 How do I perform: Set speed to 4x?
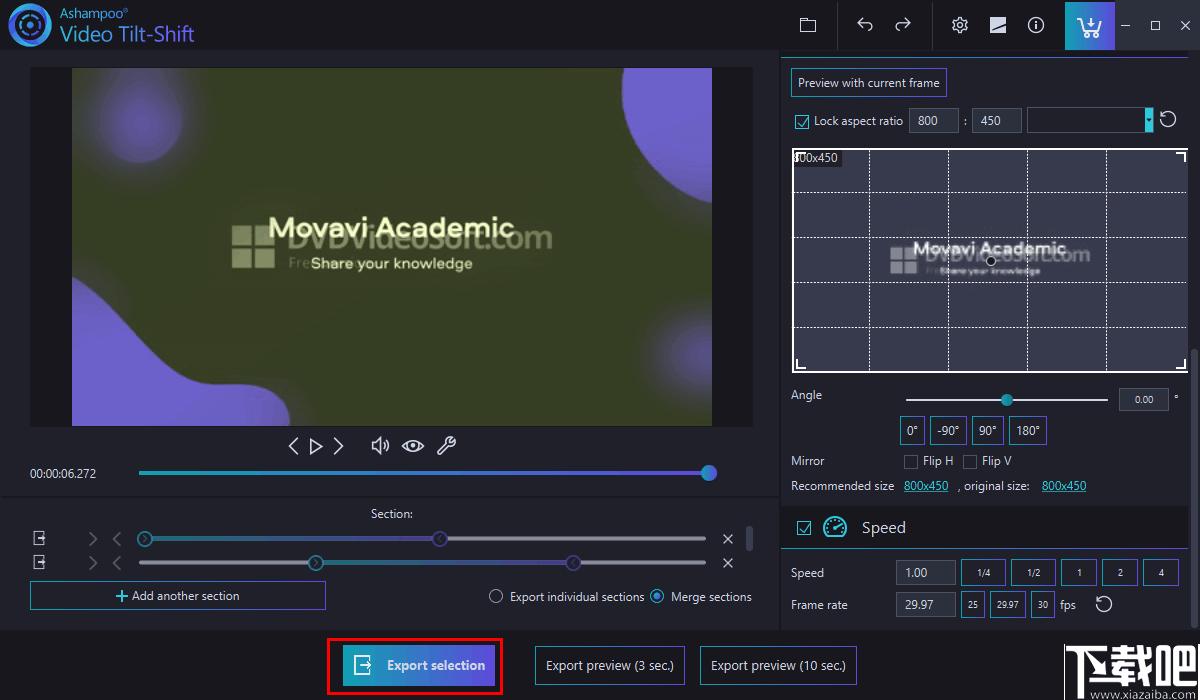point(1161,573)
